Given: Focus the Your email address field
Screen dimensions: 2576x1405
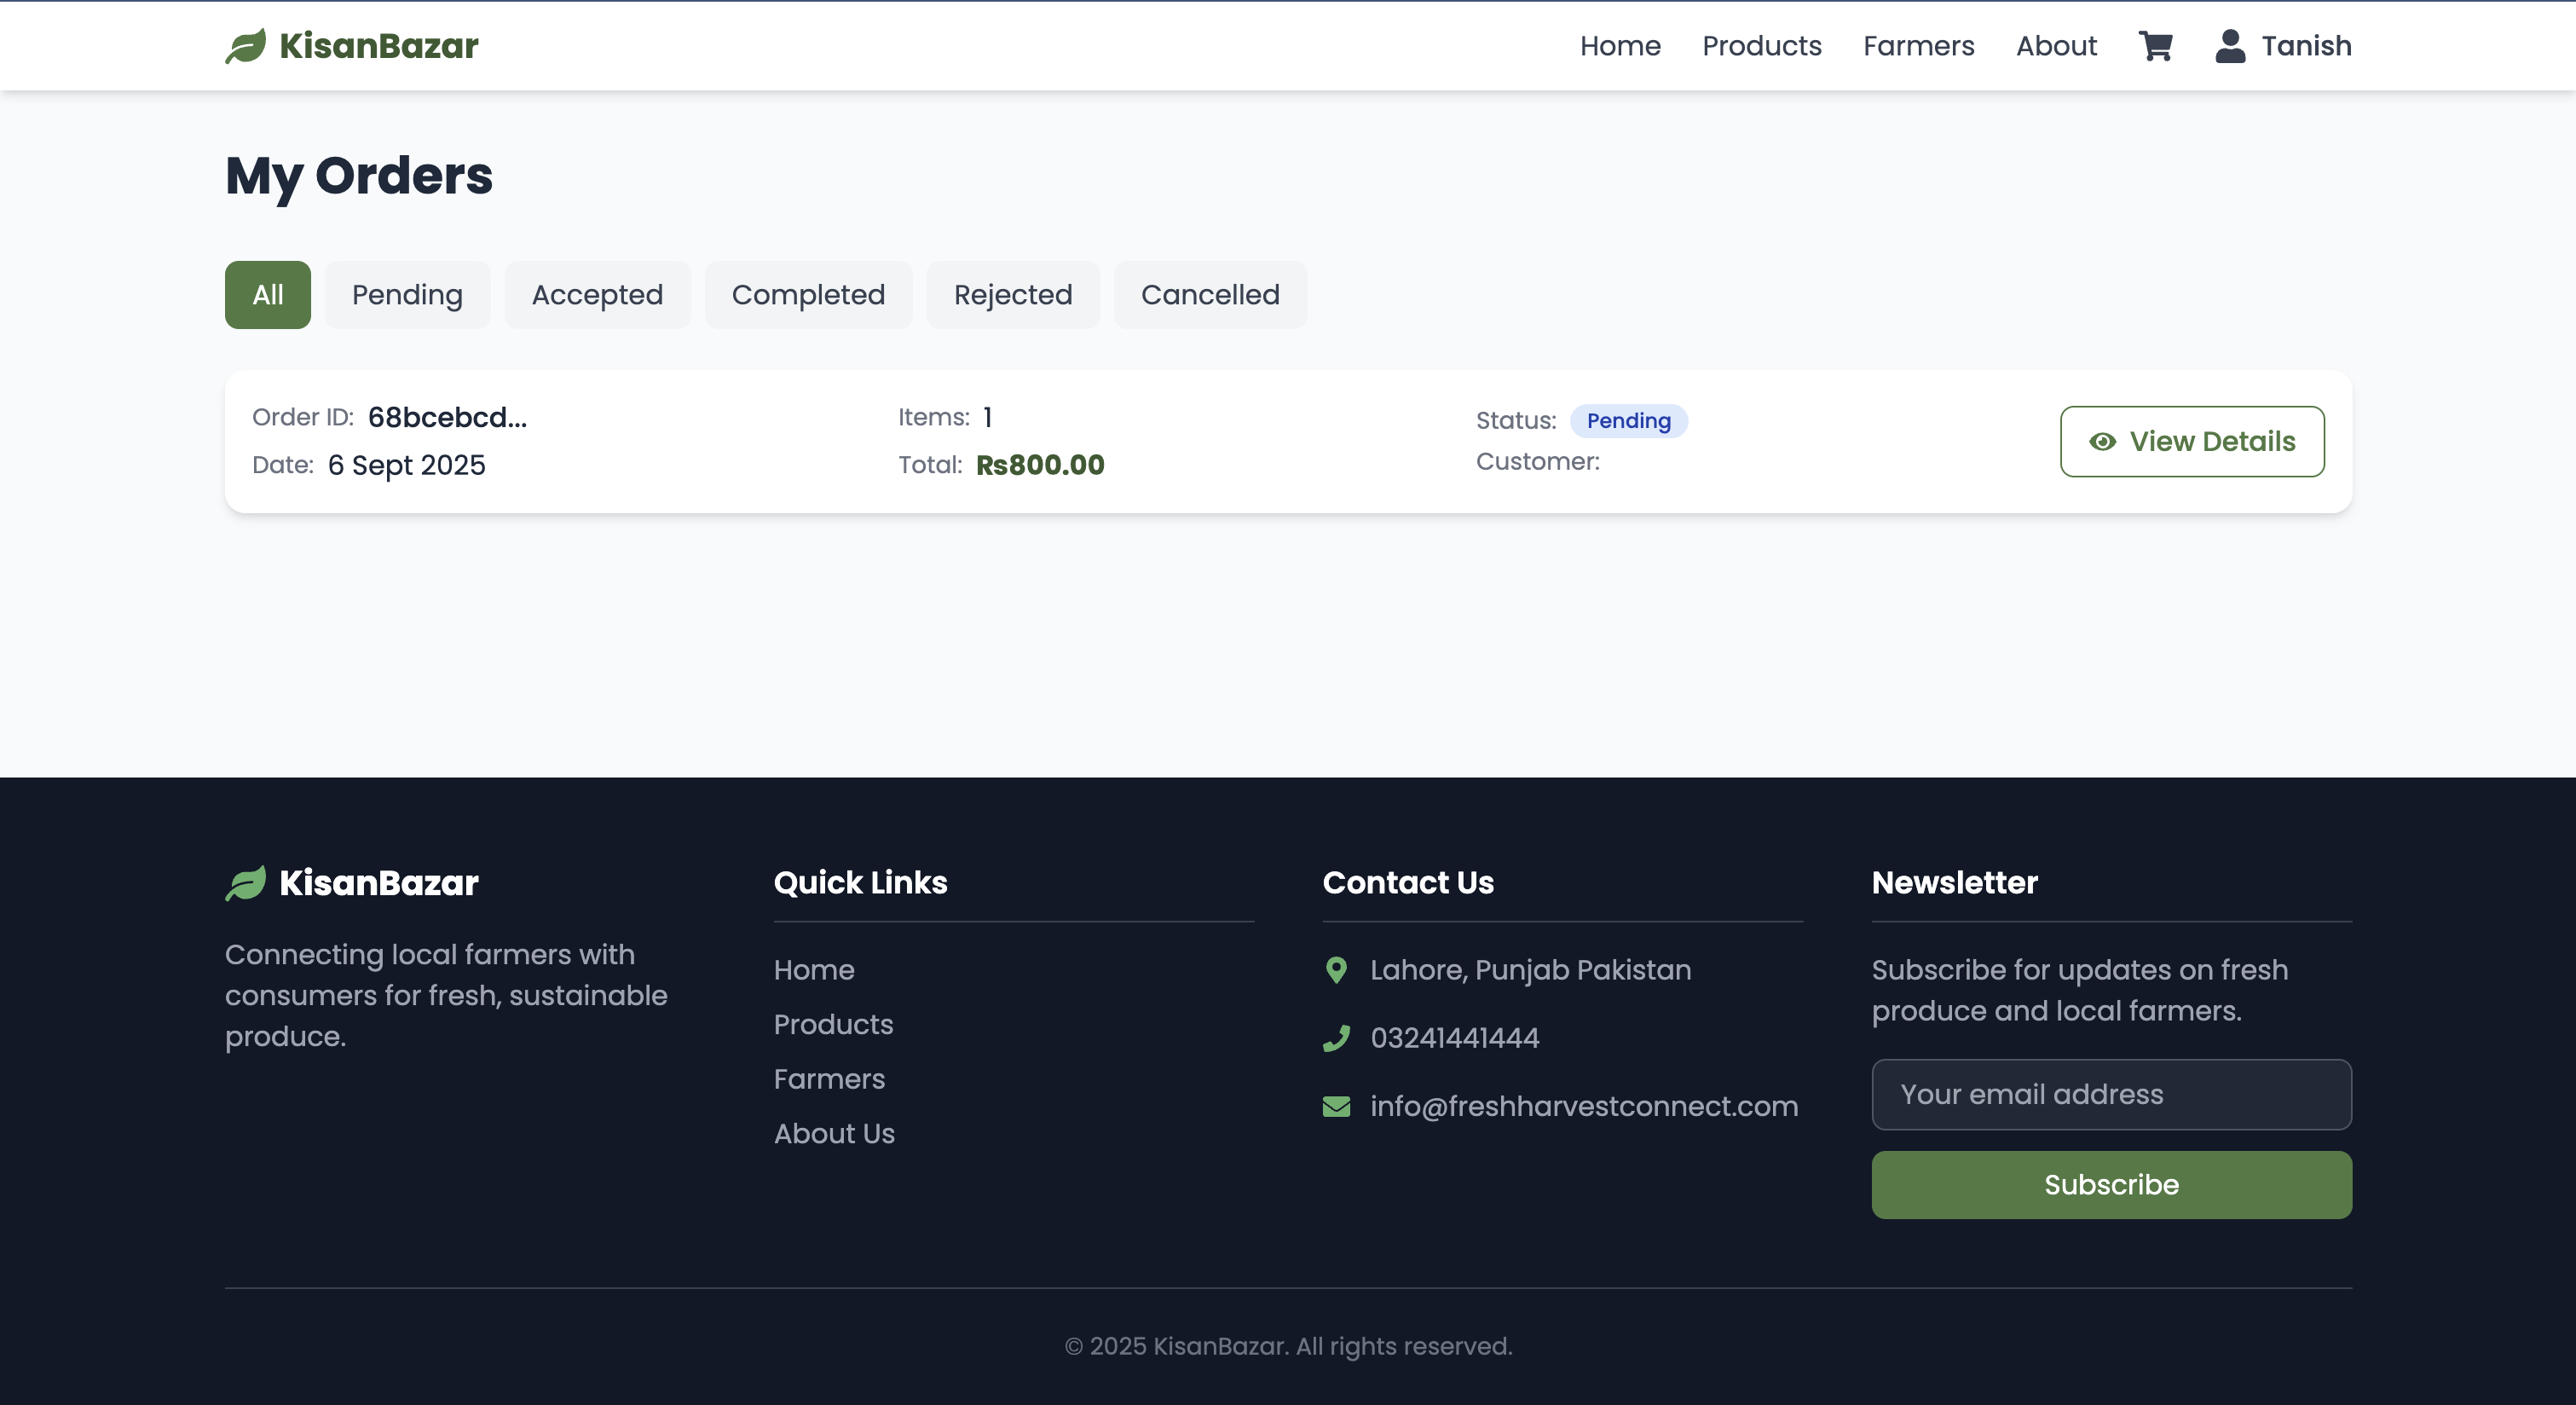Looking at the screenshot, I should point(2111,1094).
